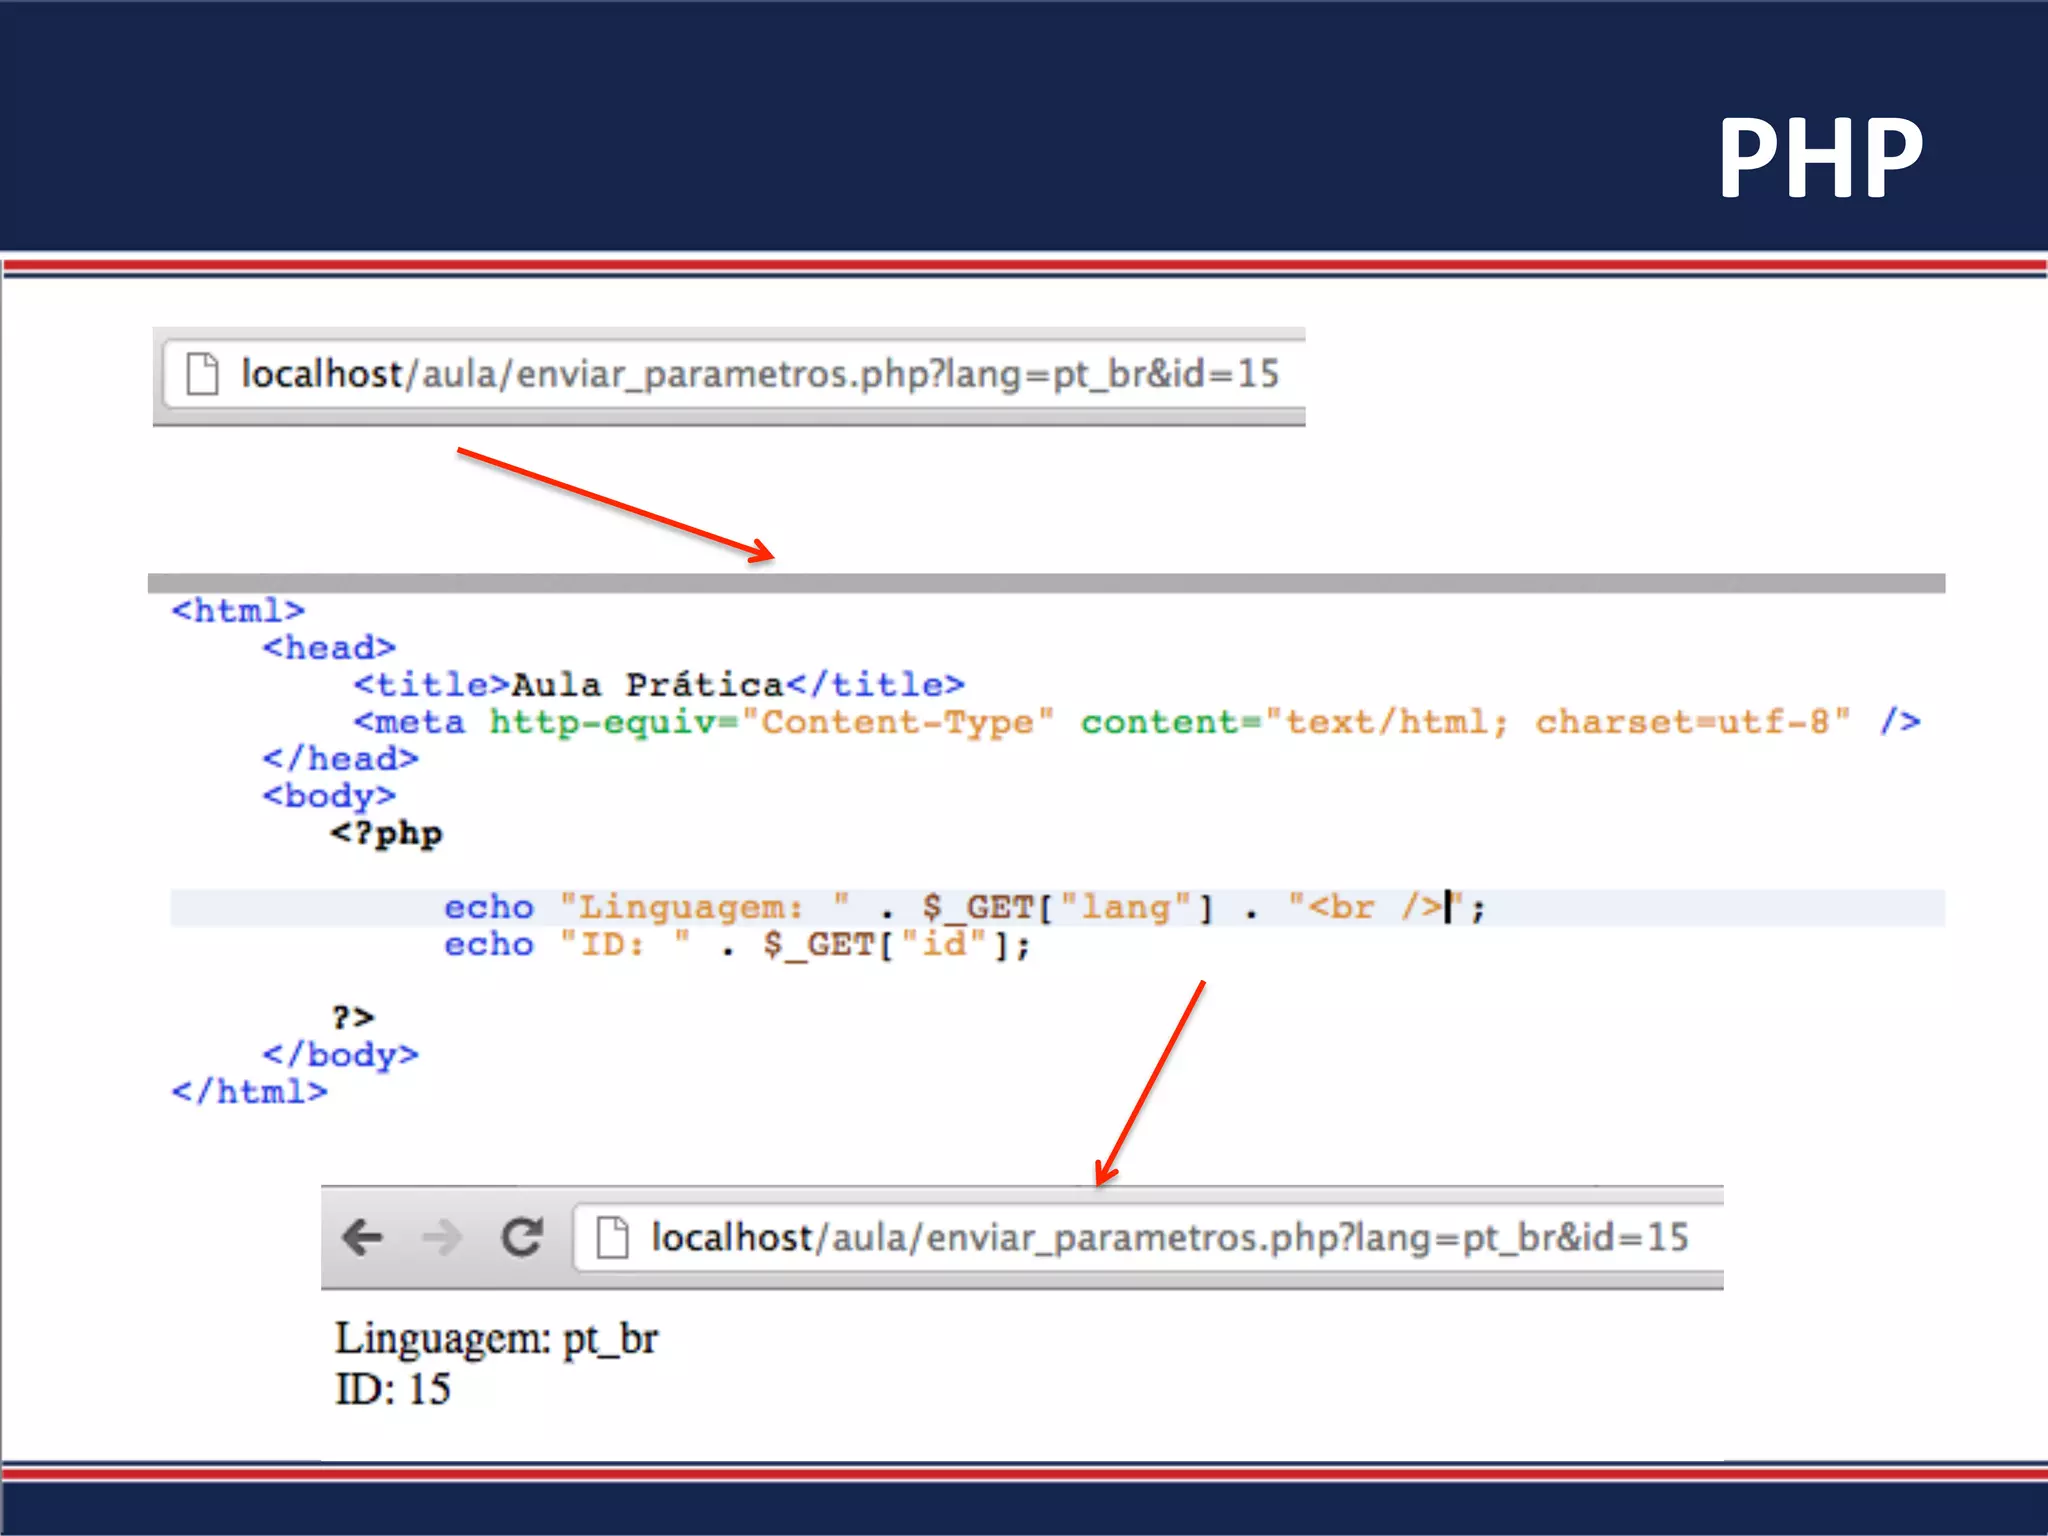
Task: Click the <title>Aula Prática</title> line
Action: tap(659, 685)
